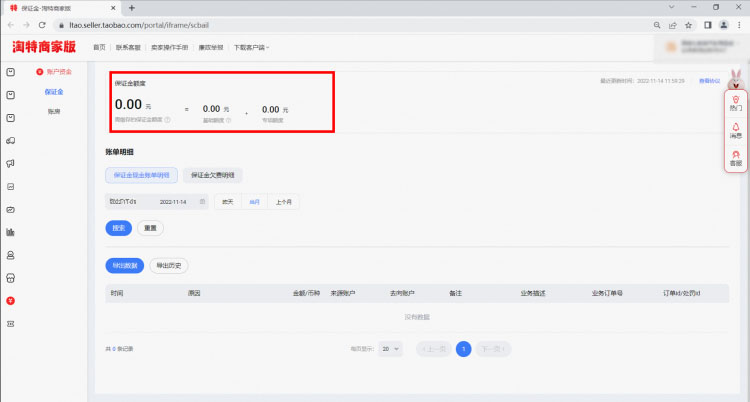
Task: View site info via the address bar lock icon
Action: tap(61, 25)
